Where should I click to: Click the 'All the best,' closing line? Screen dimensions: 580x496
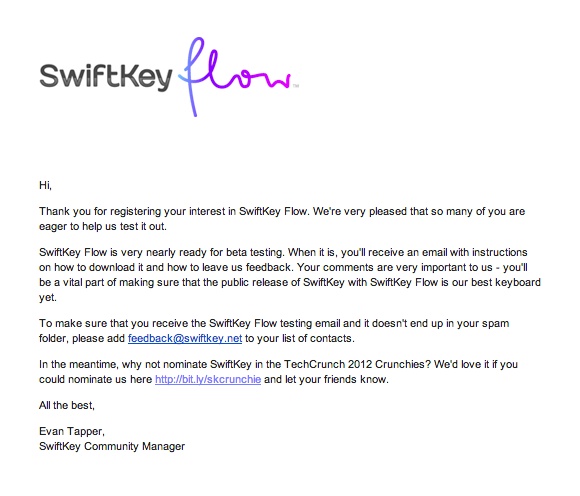click(67, 406)
